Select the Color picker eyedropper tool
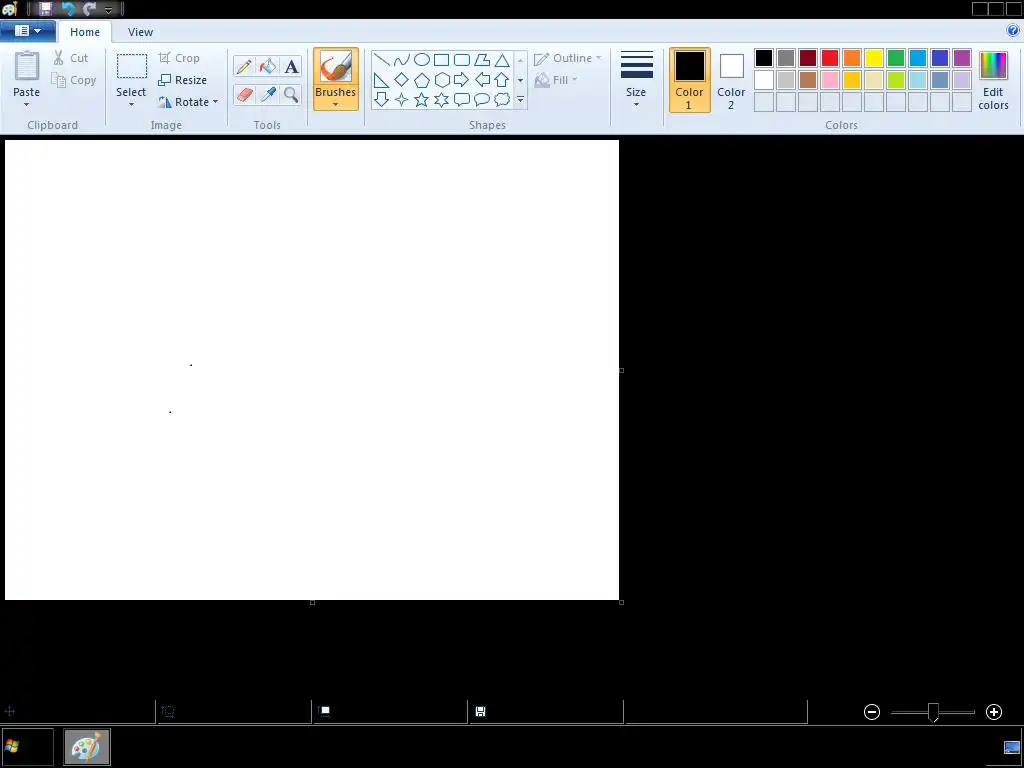 [267, 95]
